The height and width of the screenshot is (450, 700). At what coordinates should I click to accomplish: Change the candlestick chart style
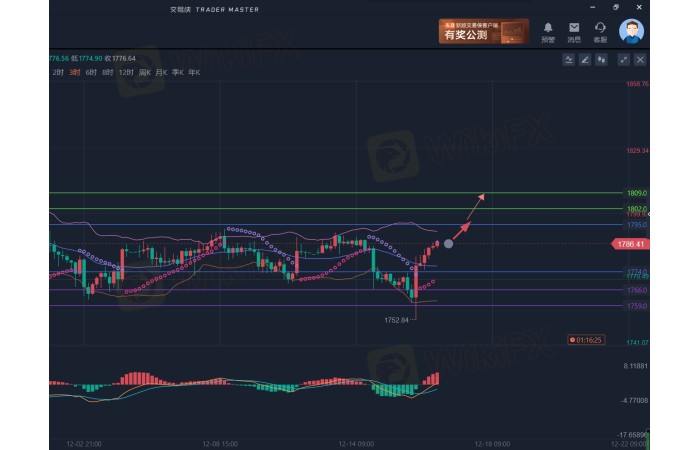tap(602, 60)
